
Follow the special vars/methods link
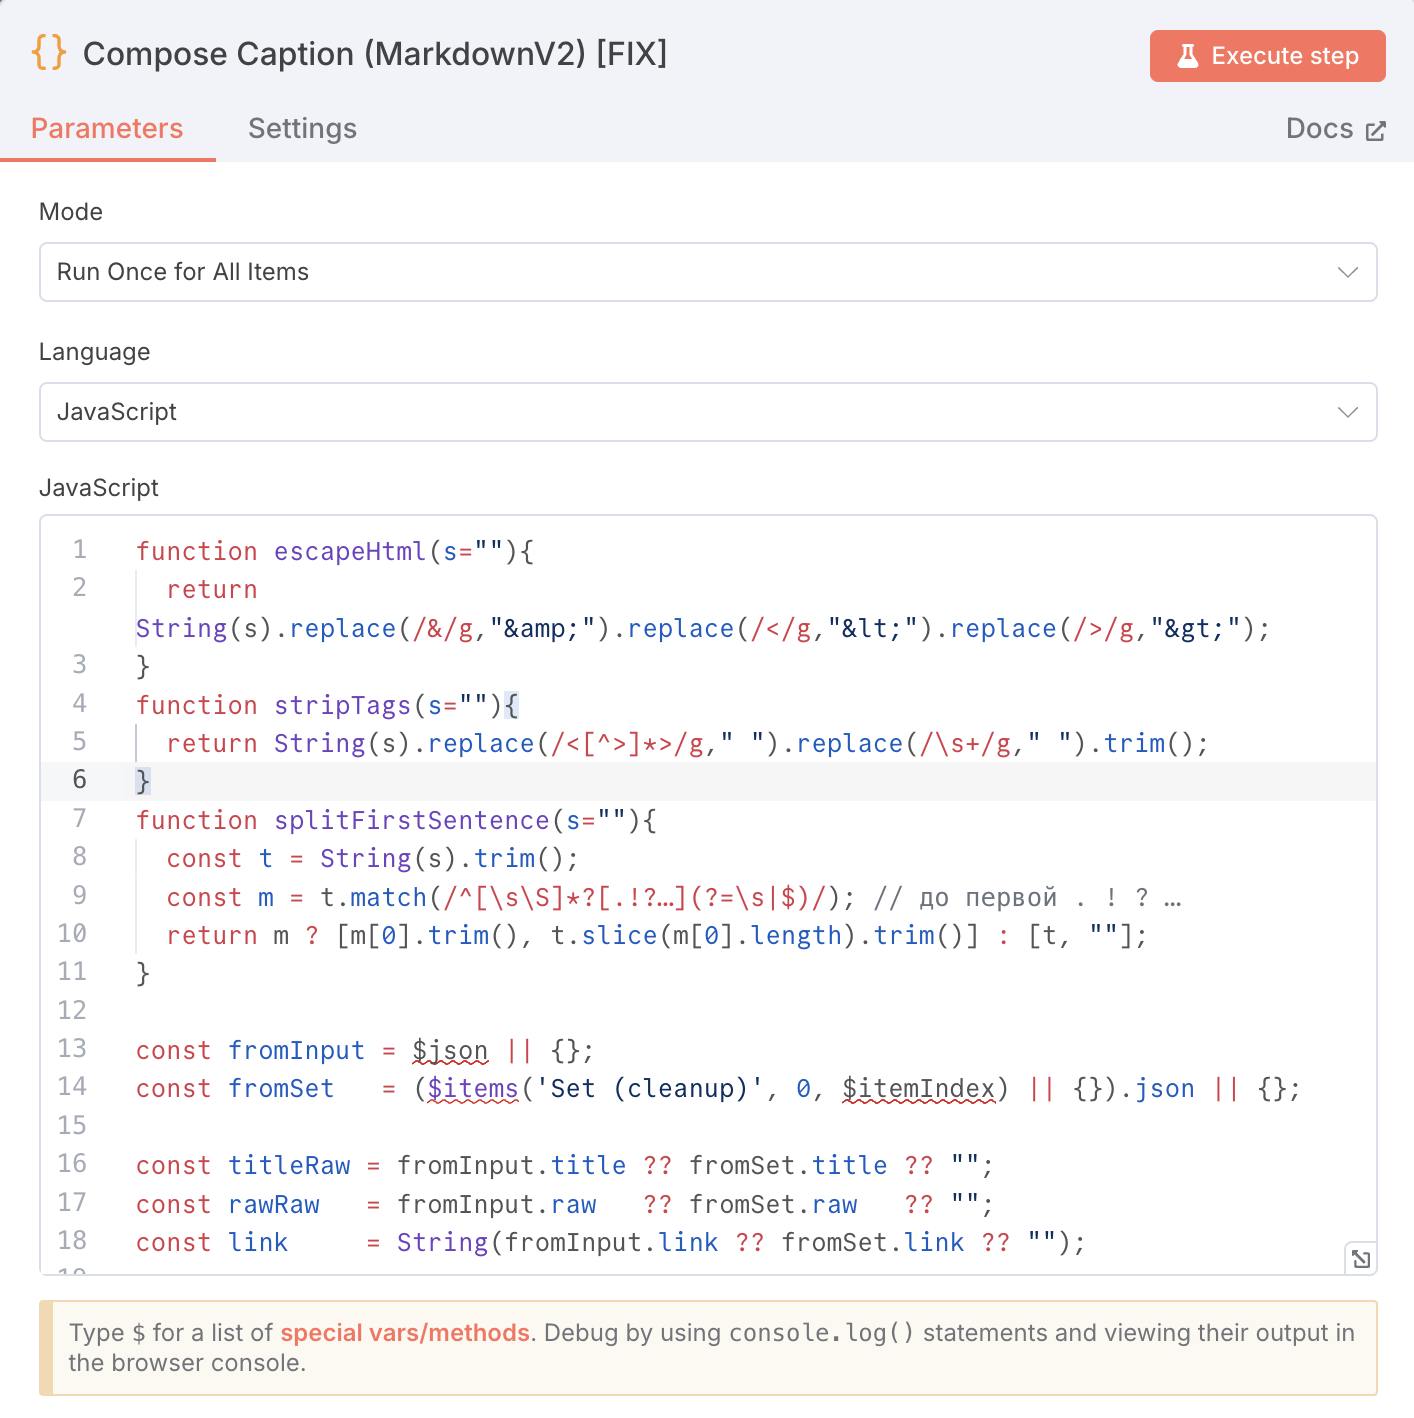point(404,1333)
